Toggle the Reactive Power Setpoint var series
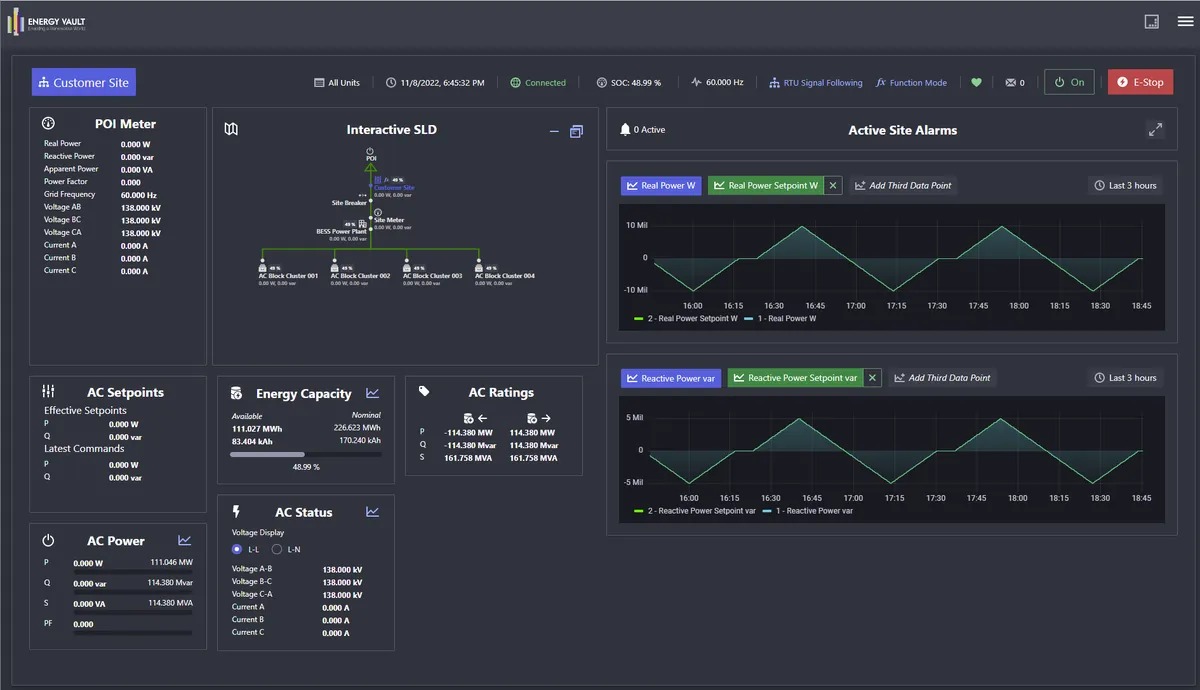Viewport: 1200px width, 690px height. 796,378
